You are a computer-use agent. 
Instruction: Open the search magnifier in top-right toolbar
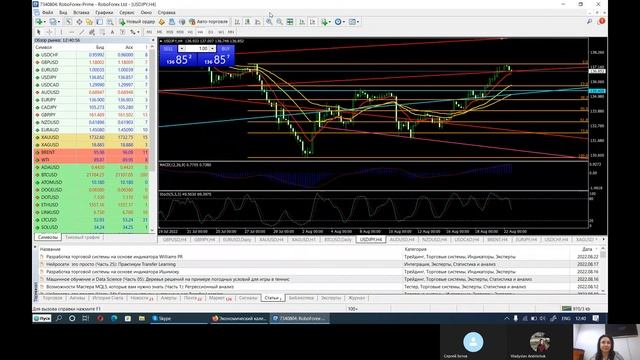coord(589,21)
